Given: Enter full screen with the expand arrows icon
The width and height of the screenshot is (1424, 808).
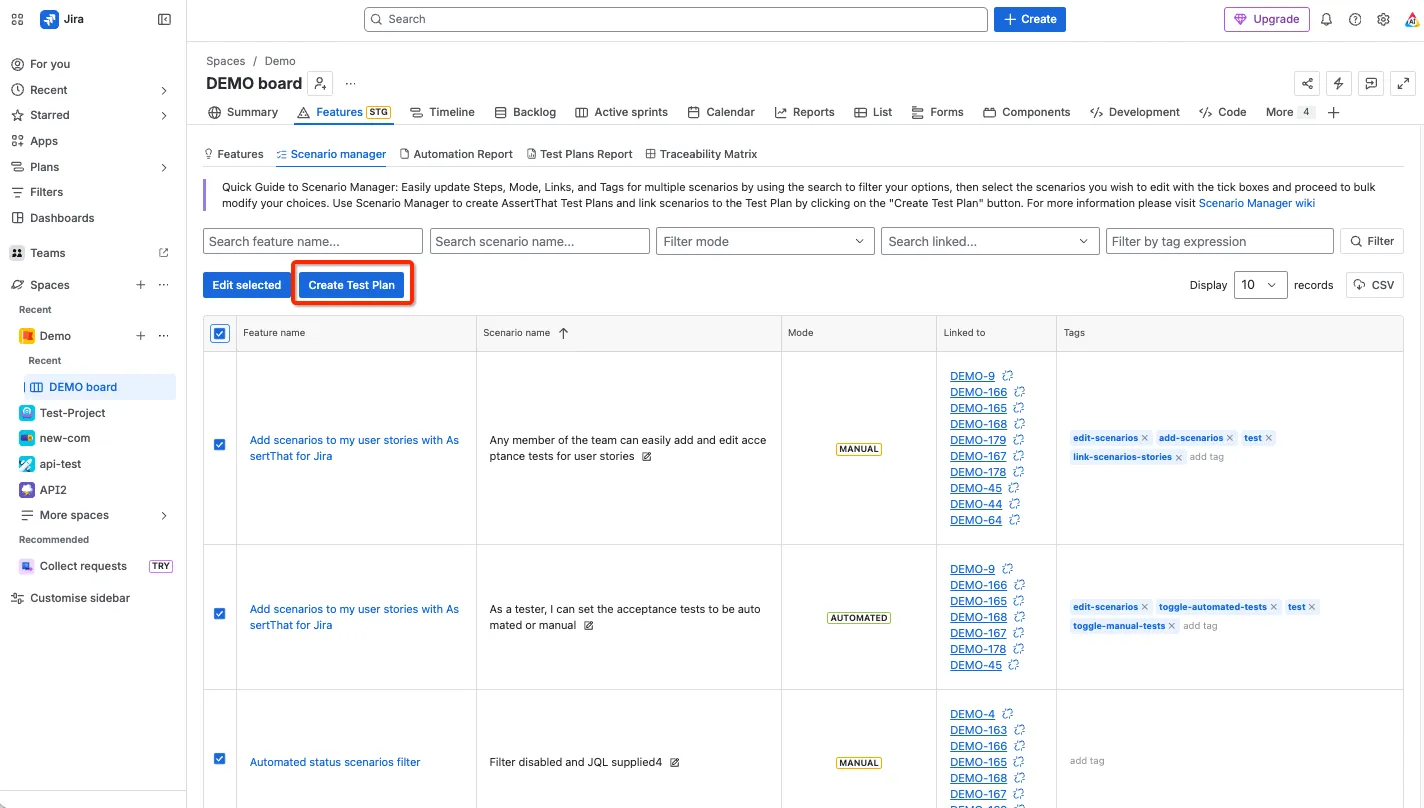Looking at the screenshot, I should point(1403,84).
